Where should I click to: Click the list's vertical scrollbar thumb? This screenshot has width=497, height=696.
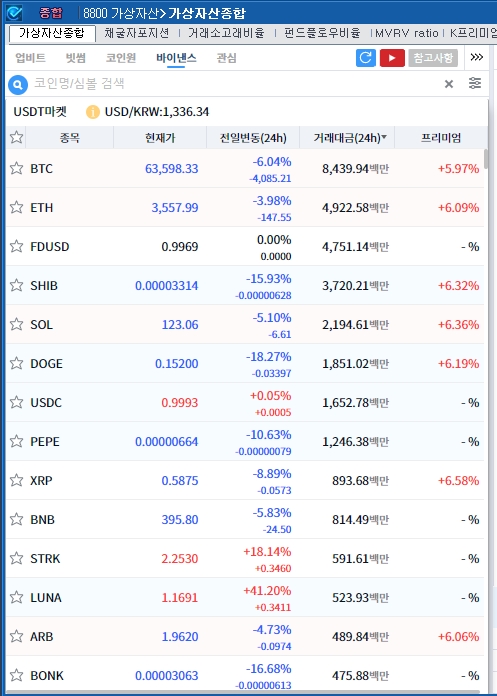coord(487,159)
